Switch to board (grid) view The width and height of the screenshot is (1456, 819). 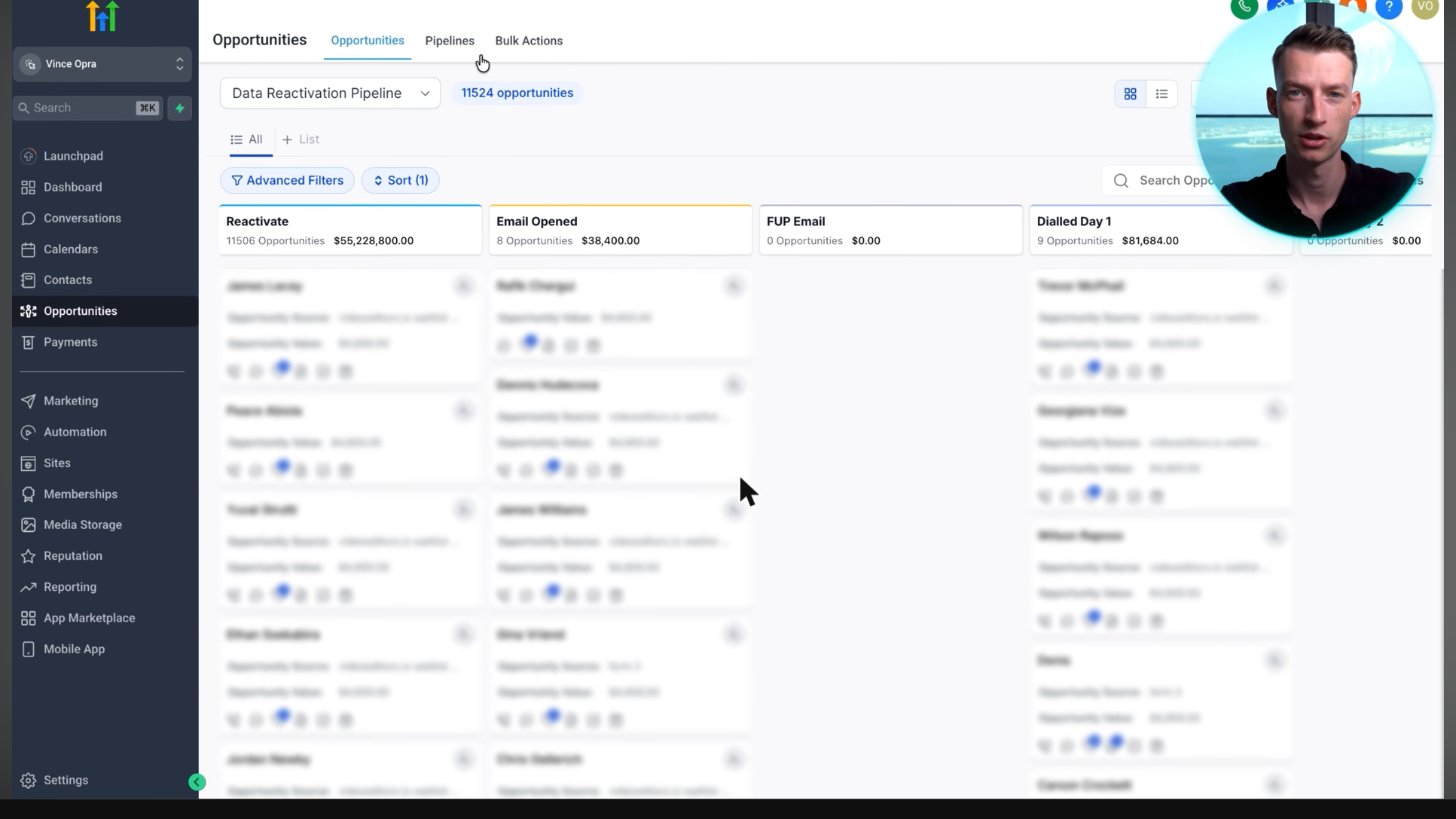1130,94
